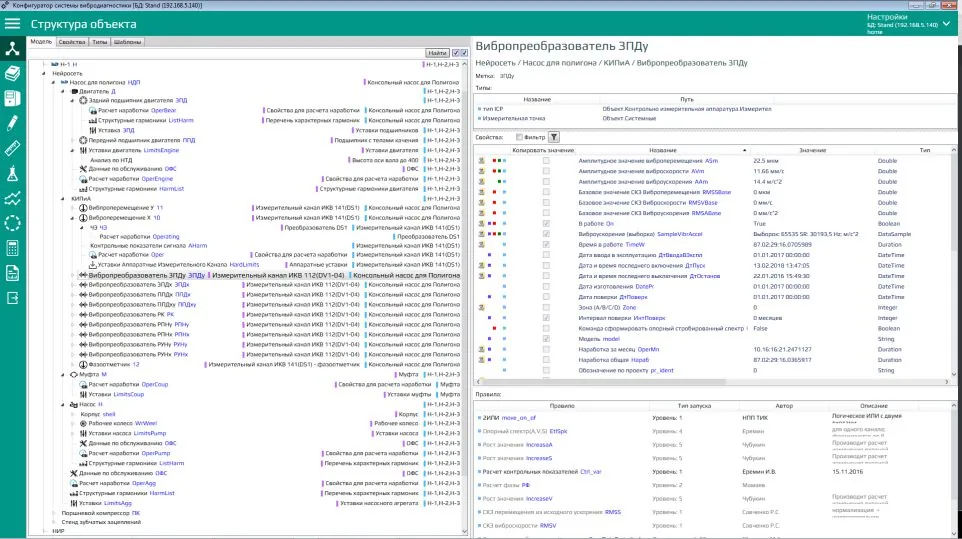
Task: Collapse the Двигатель Д tree node
Action: coord(63,91)
